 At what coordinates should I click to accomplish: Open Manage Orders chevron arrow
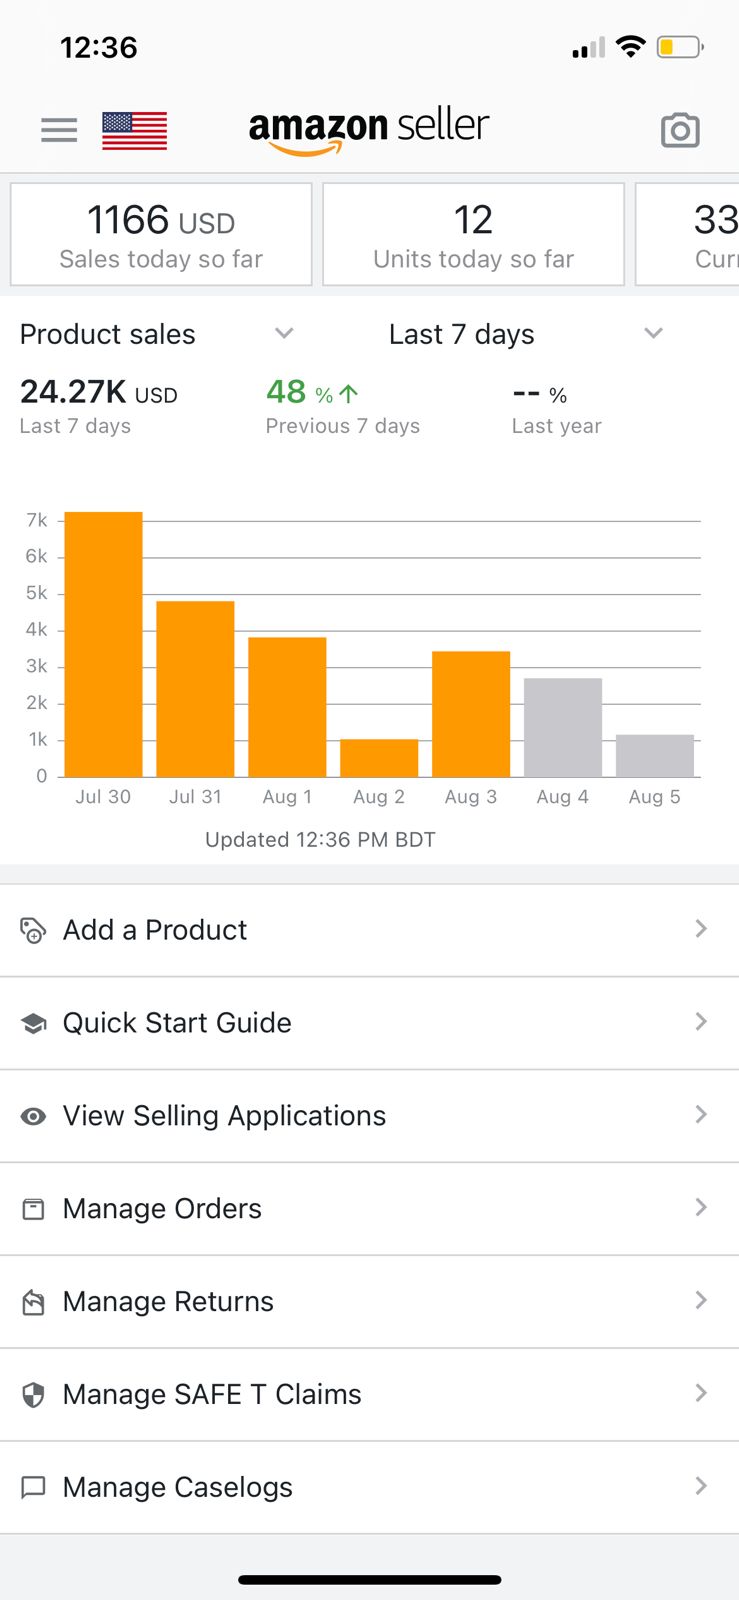point(701,1208)
